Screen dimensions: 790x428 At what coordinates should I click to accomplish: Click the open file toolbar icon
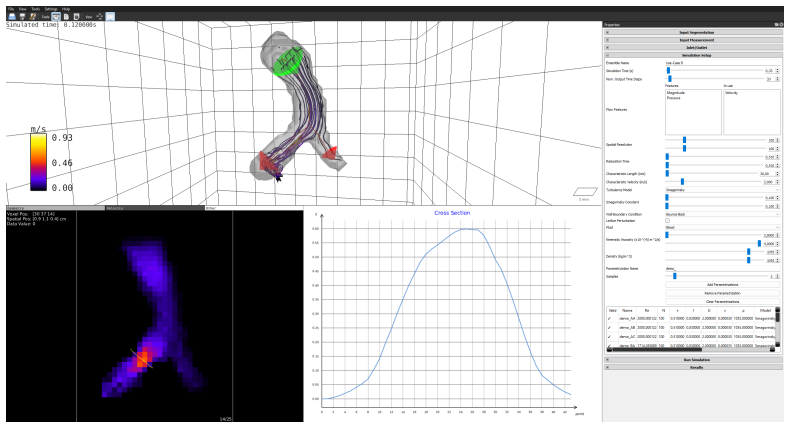tap(12, 17)
